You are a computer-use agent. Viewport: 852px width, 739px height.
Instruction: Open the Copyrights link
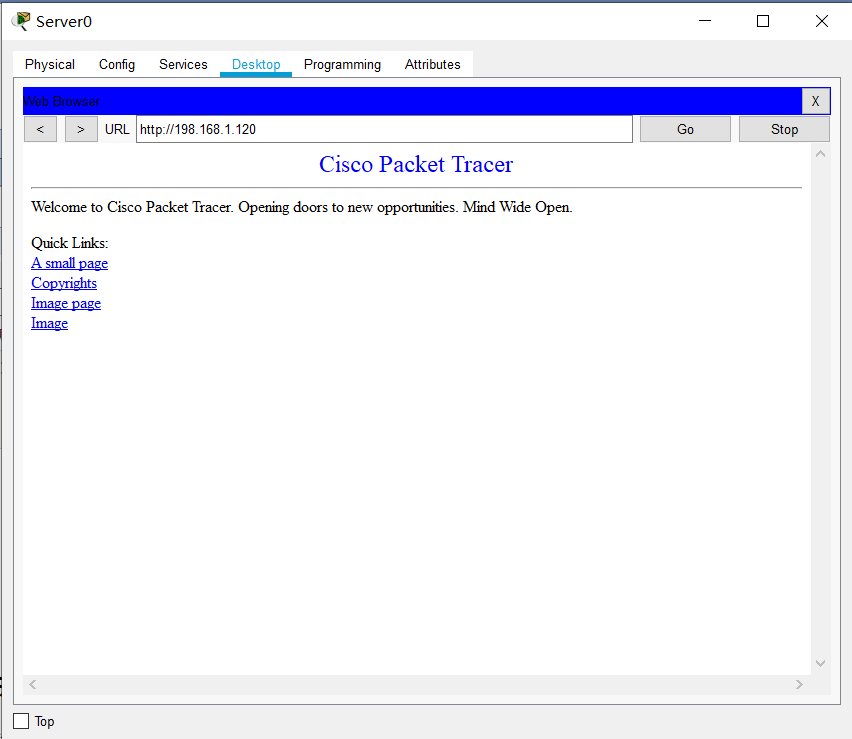click(64, 283)
